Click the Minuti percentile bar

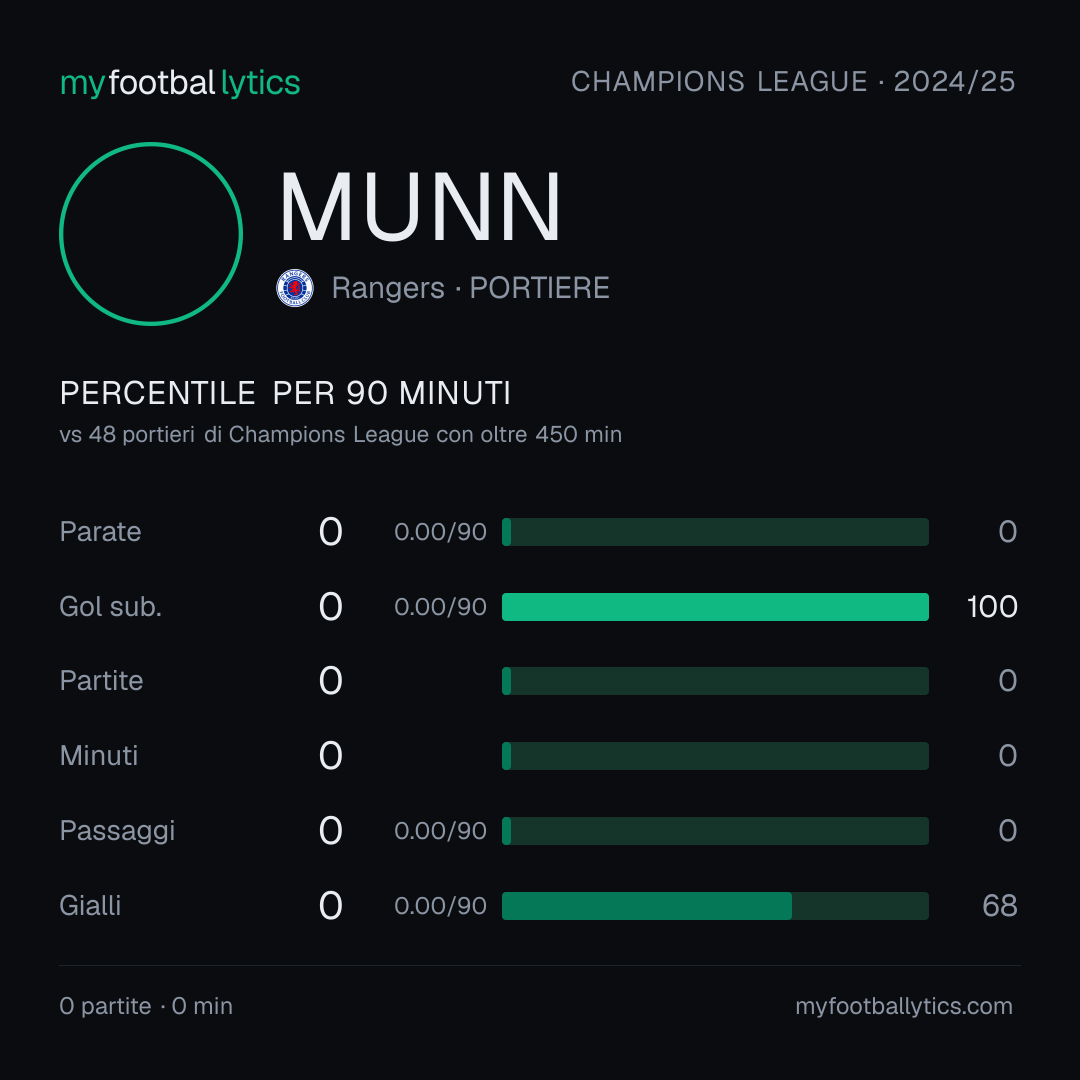pyautogui.click(x=715, y=756)
